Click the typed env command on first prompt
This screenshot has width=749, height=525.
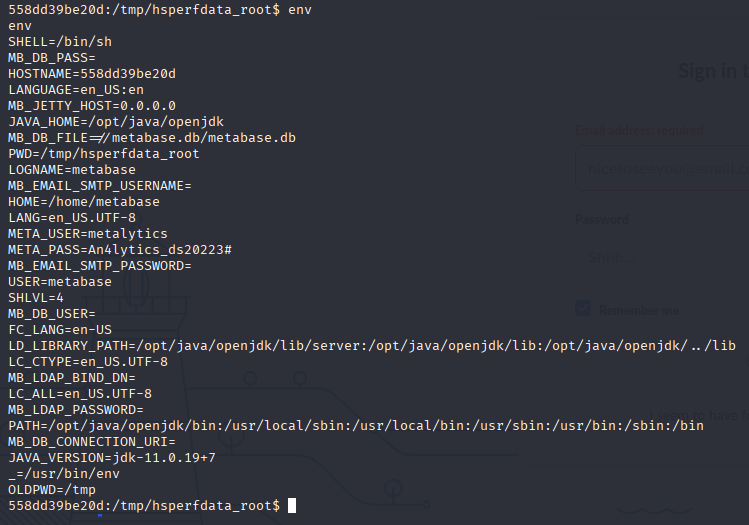(x=300, y=10)
